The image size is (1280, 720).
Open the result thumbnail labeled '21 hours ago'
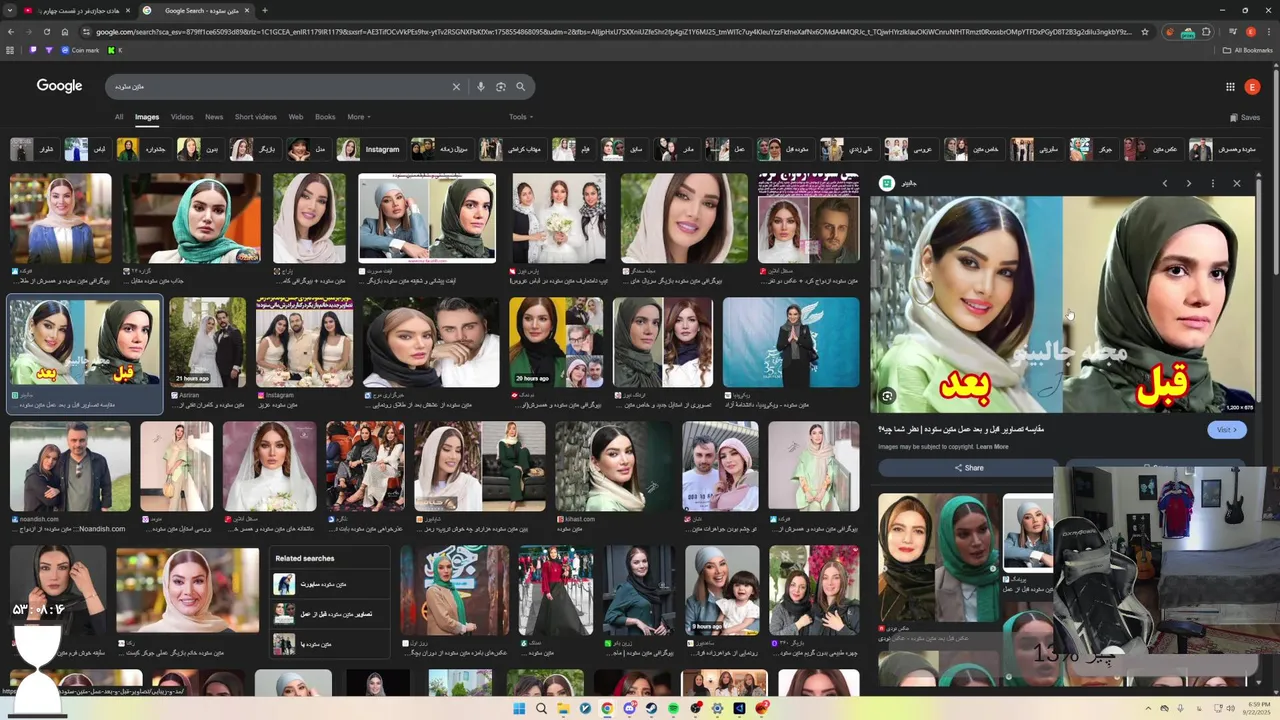click(x=207, y=342)
